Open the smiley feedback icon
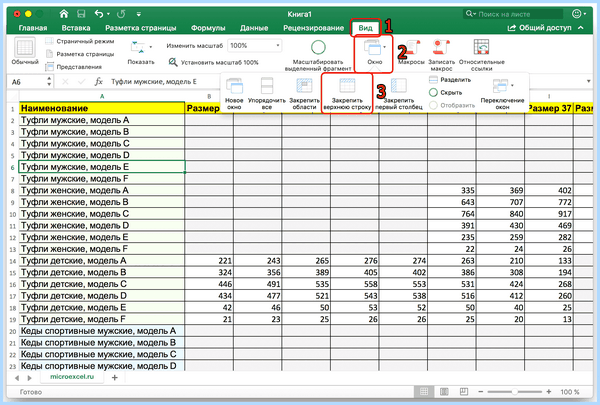 (x=576, y=14)
